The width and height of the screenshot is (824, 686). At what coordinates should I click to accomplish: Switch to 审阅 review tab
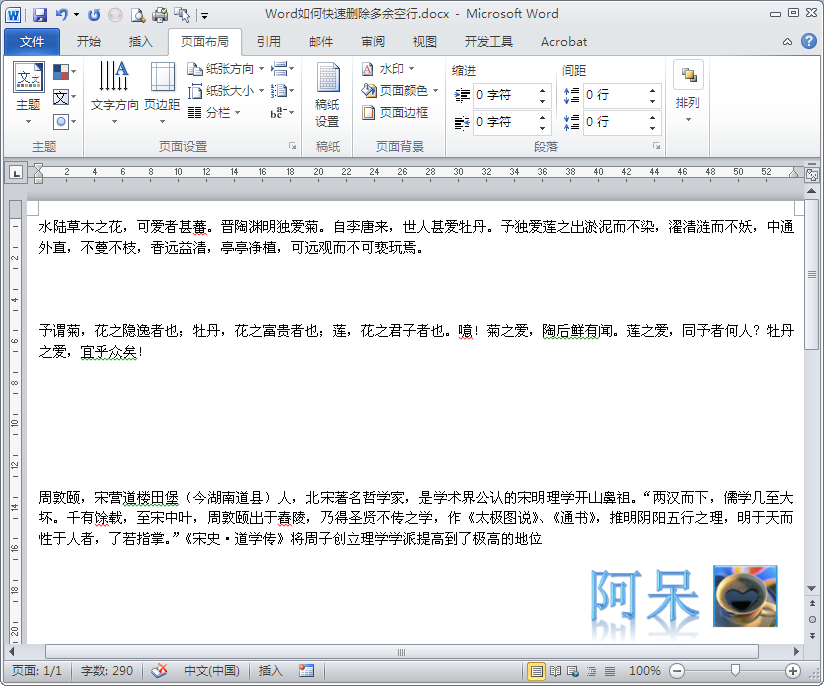click(373, 42)
